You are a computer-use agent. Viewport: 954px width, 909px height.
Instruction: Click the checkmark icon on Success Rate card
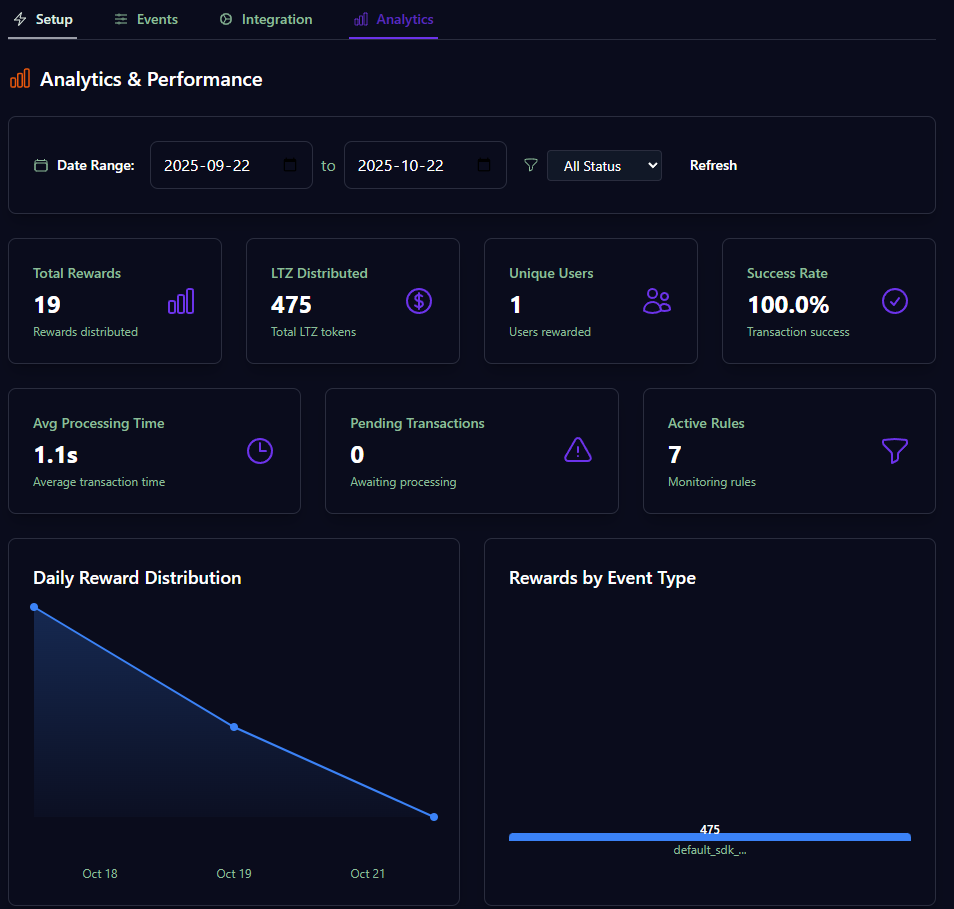[895, 301]
